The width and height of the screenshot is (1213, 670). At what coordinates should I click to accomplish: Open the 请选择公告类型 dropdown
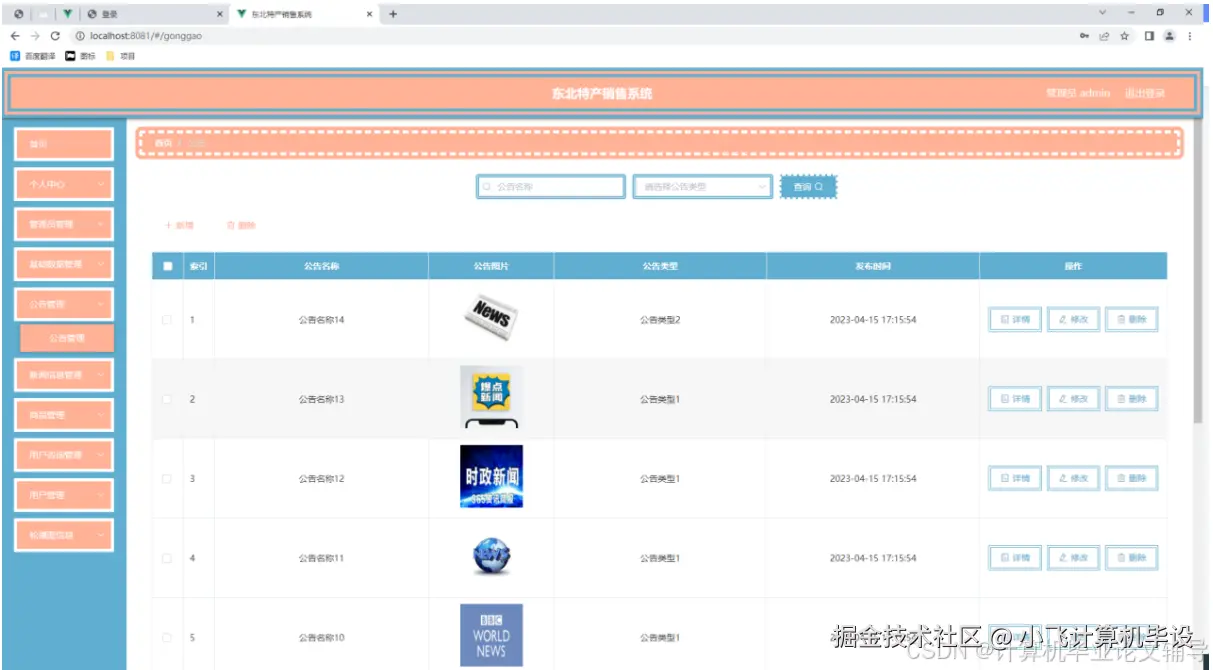point(703,187)
